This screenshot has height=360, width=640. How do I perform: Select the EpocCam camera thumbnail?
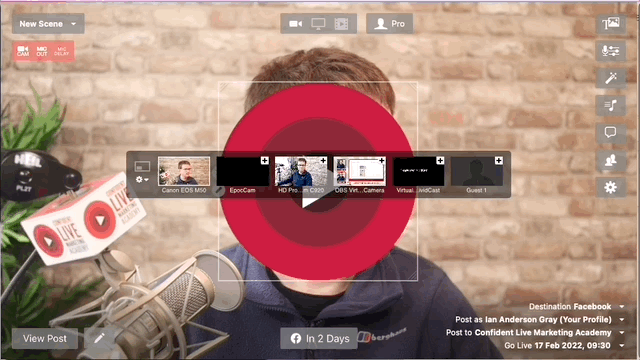(x=242, y=171)
